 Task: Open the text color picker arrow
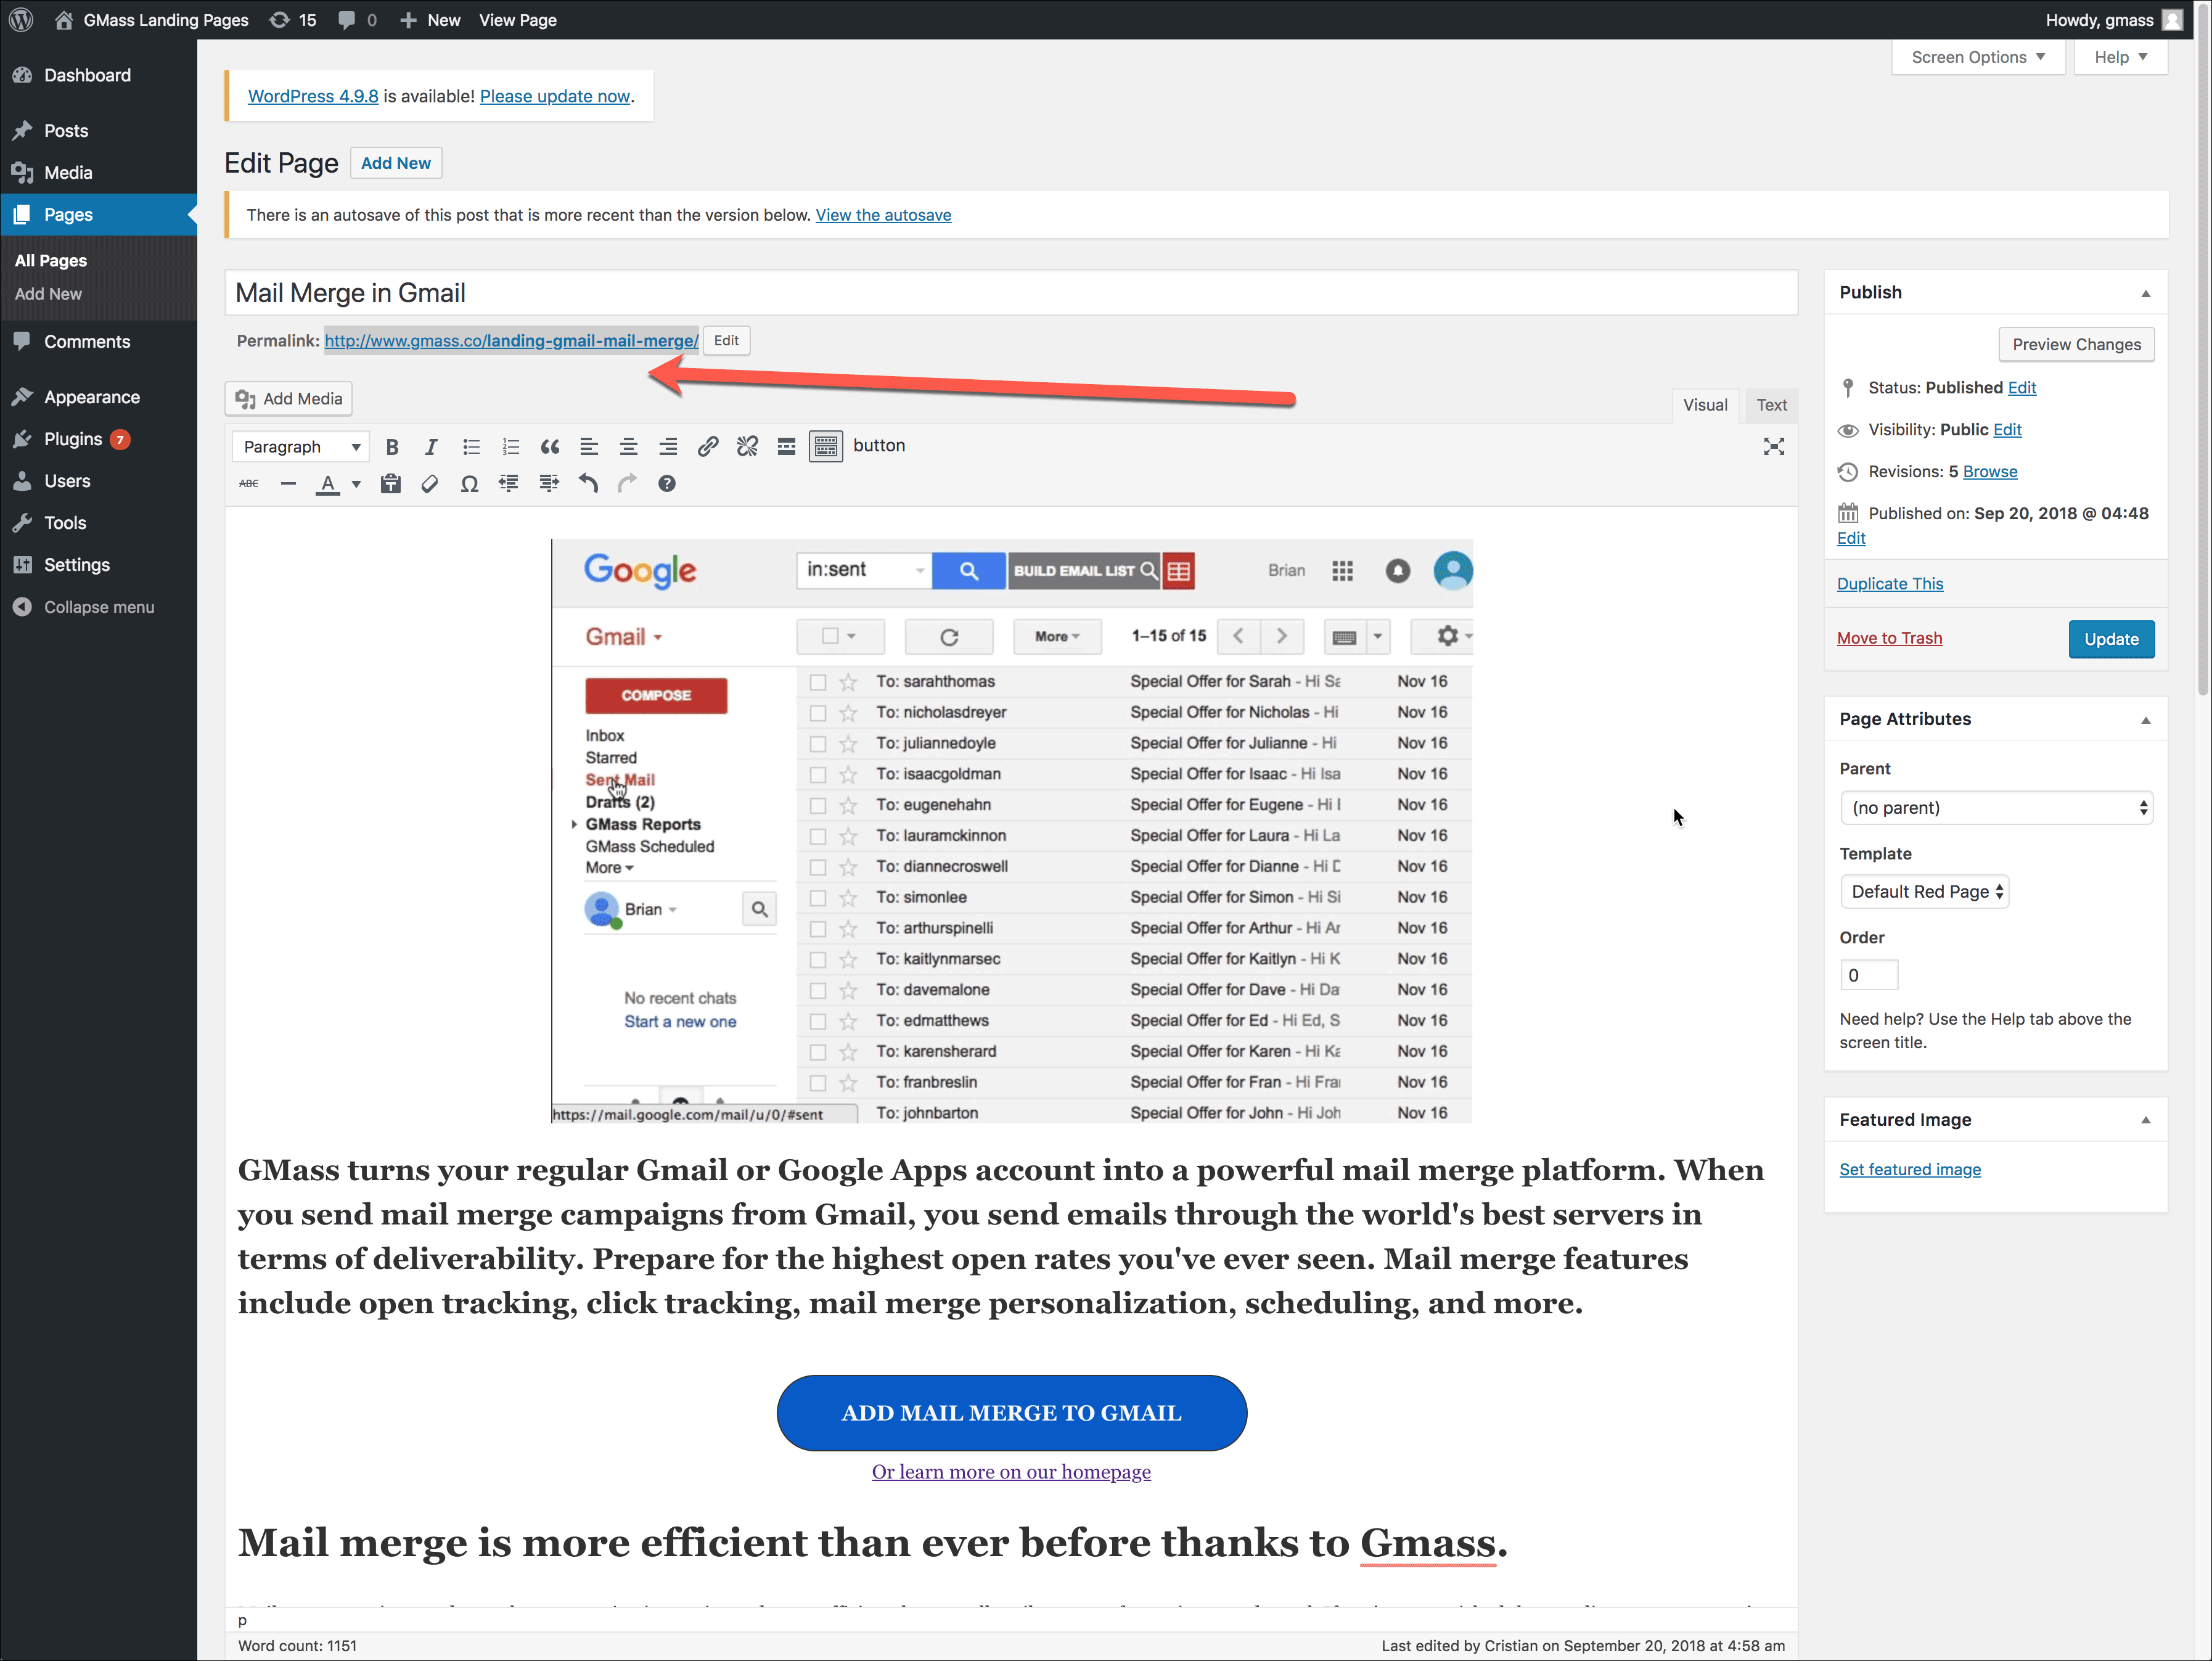[356, 485]
